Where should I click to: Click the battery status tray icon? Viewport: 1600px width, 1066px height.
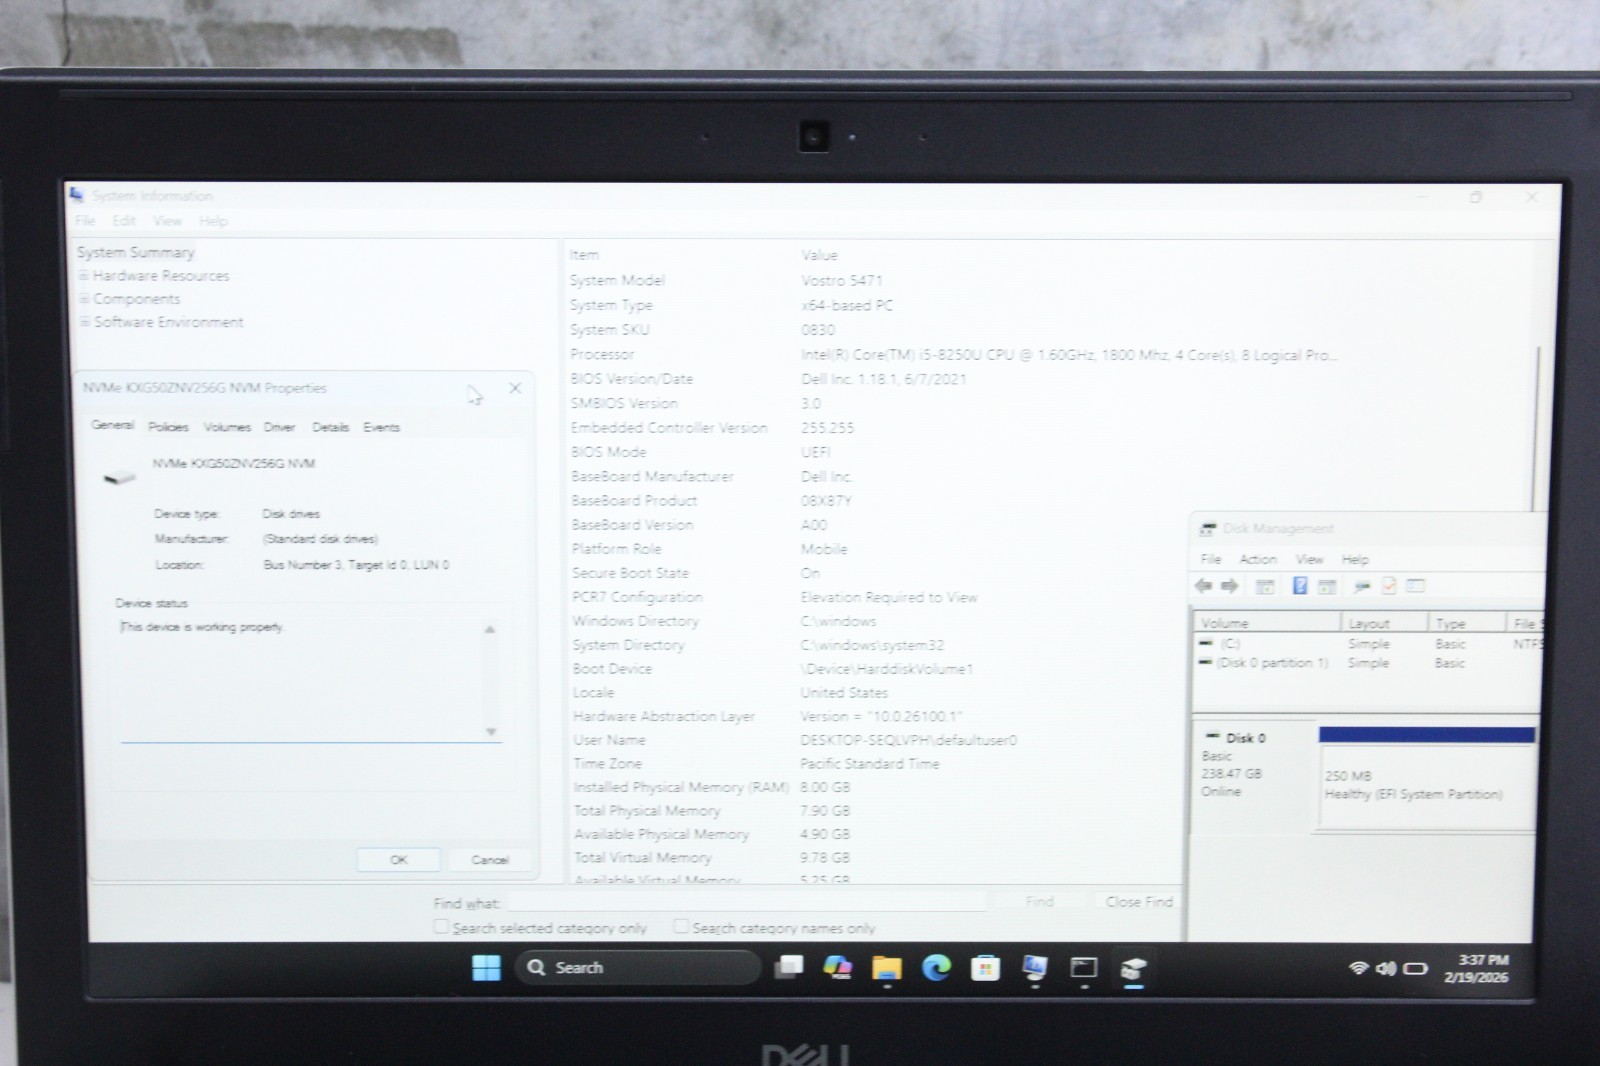click(x=1415, y=968)
